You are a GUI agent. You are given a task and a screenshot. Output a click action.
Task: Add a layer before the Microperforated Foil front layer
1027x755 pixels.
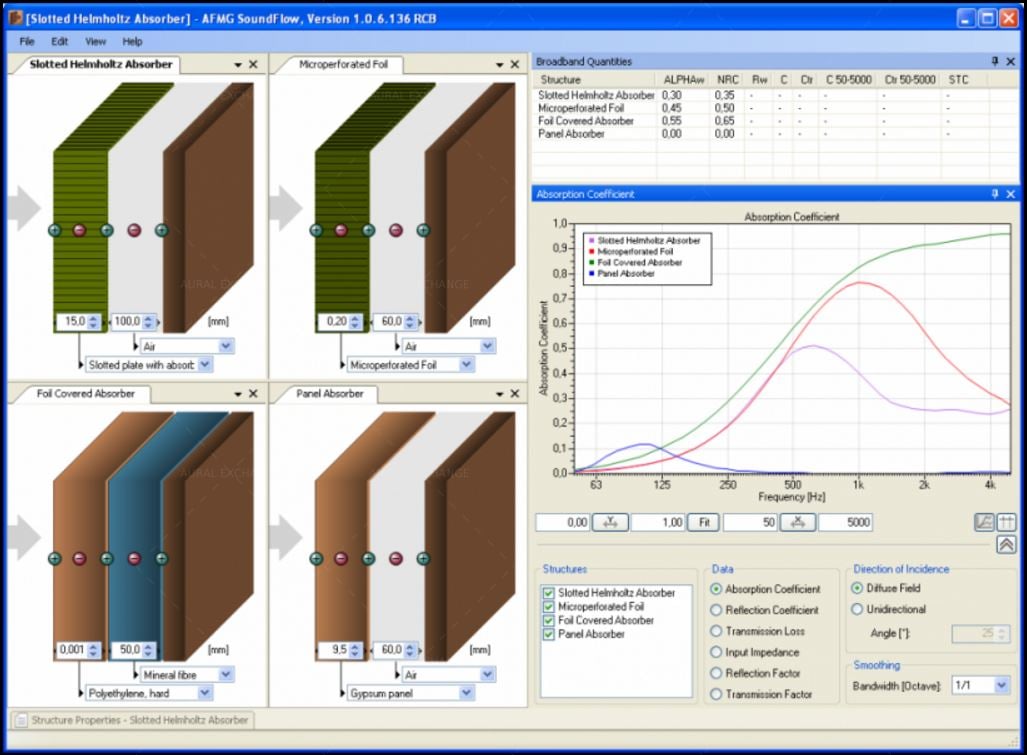[317, 230]
